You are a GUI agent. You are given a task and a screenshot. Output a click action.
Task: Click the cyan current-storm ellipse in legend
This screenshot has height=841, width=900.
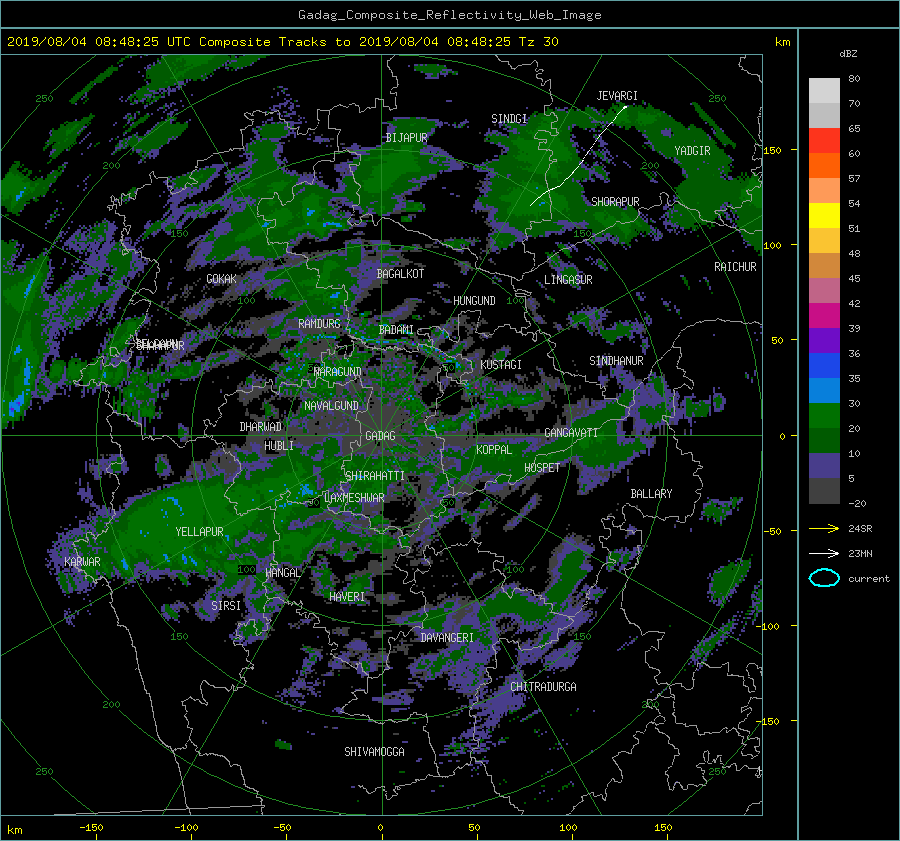click(824, 578)
